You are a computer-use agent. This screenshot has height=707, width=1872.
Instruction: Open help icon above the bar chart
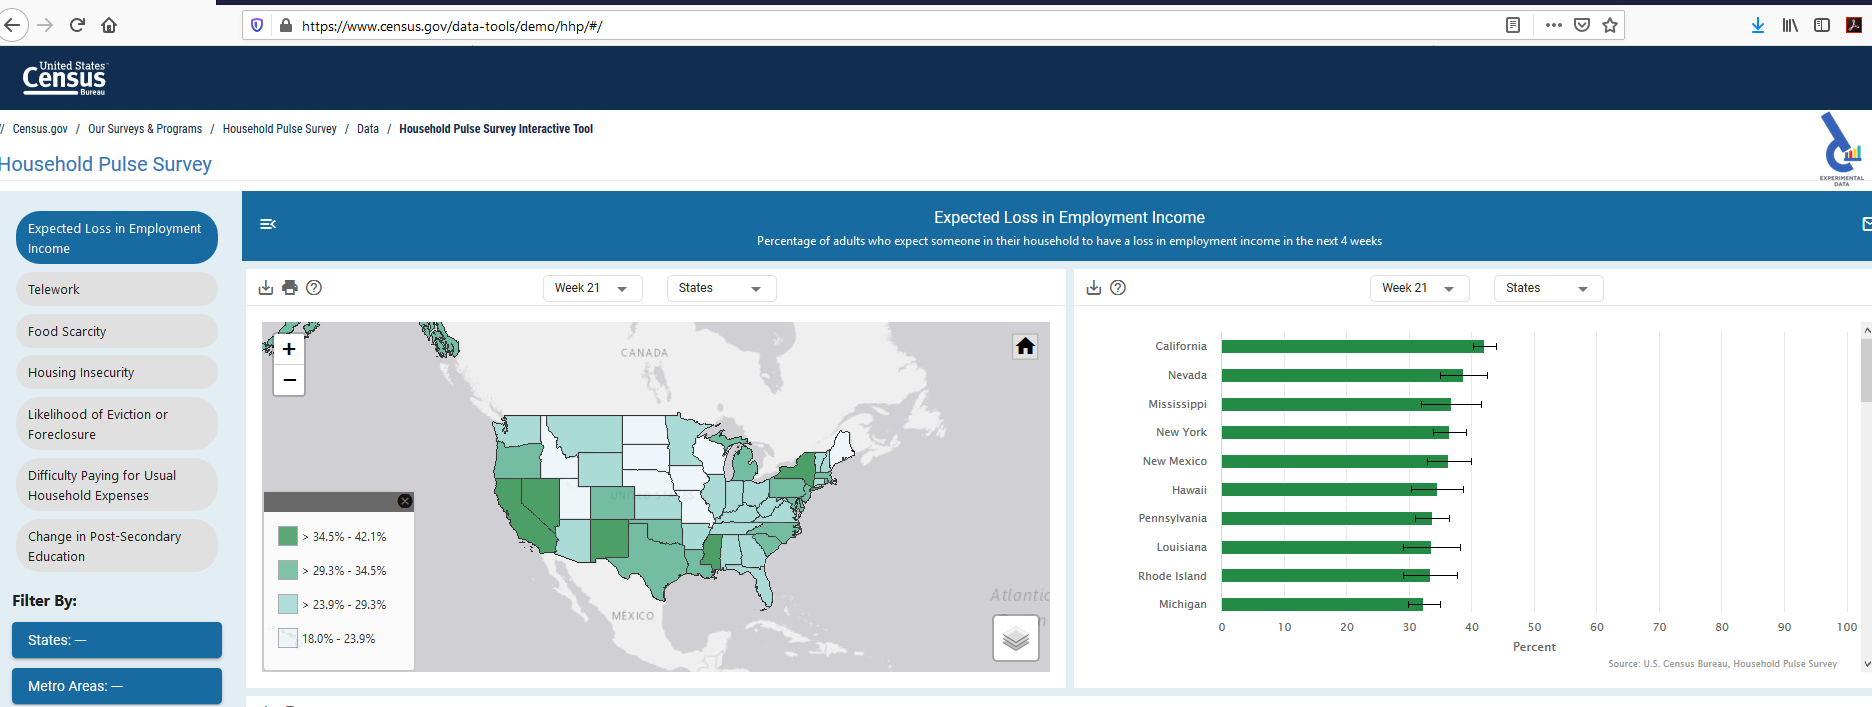coord(1118,288)
